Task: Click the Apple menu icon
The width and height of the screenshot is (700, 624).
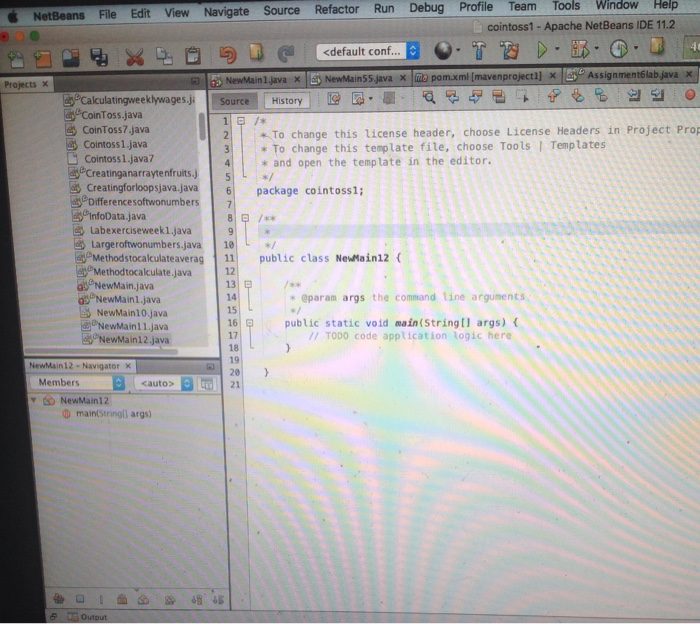Action: (14, 17)
